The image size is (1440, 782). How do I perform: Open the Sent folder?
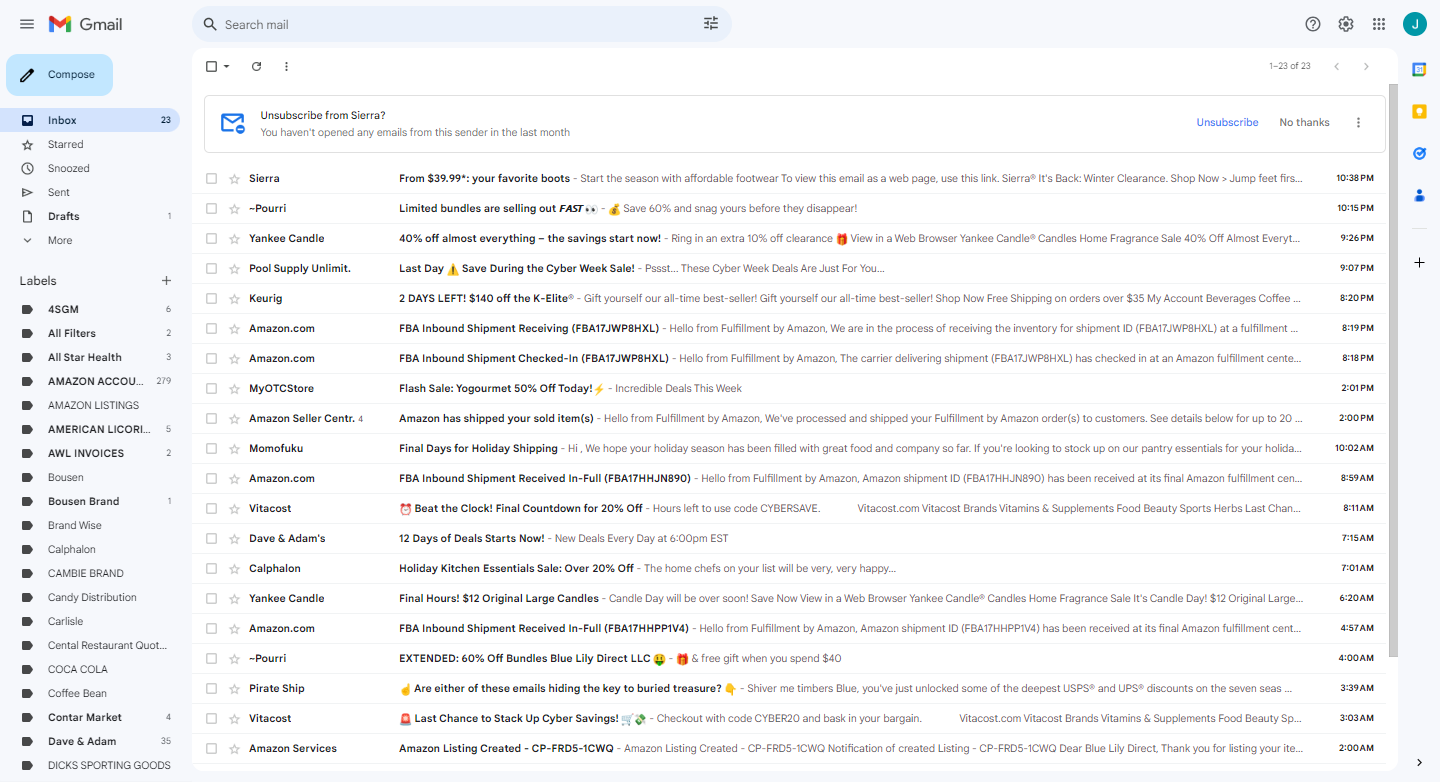90,192
